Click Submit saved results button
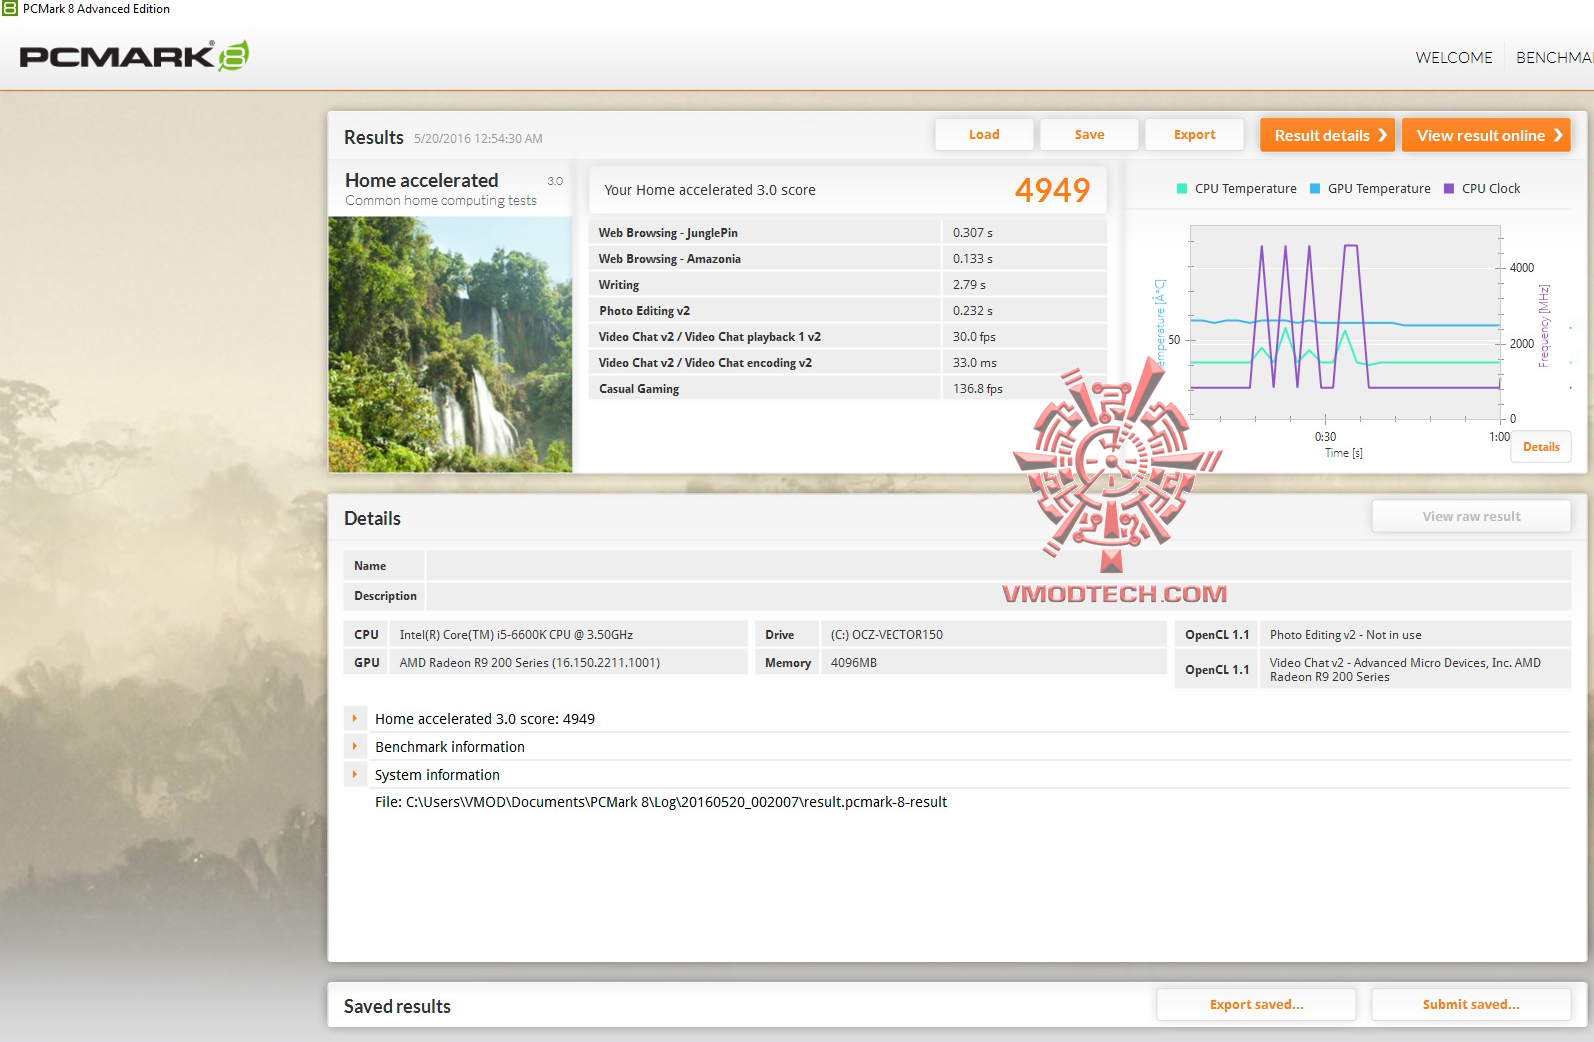This screenshot has width=1594, height=1042. 1471,1005
